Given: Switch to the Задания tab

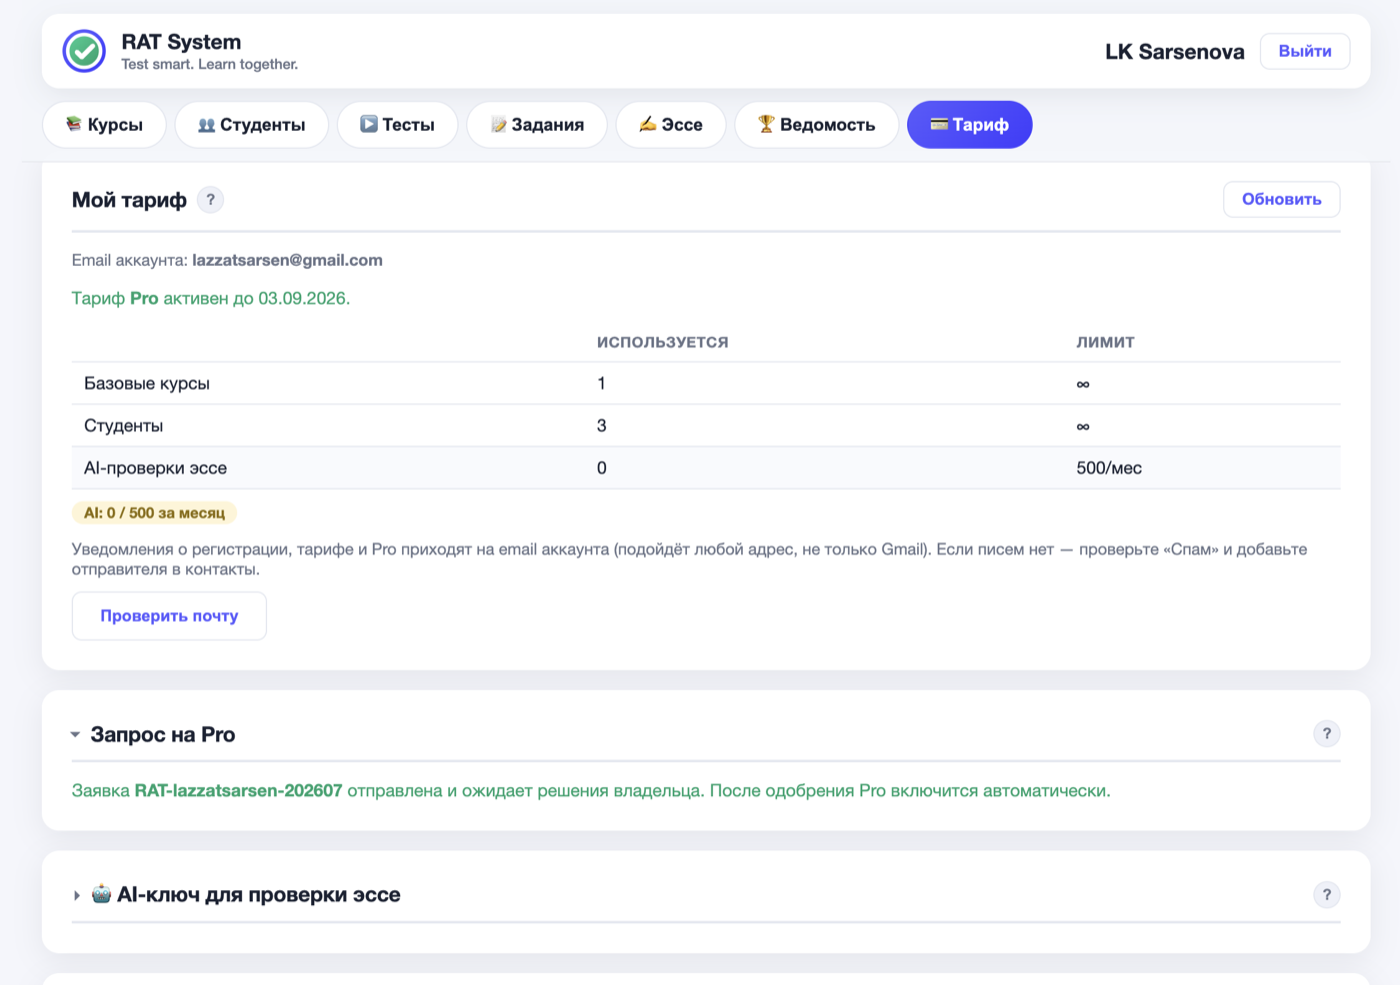Looking at the screenshot, I should (x=537, y=125).
